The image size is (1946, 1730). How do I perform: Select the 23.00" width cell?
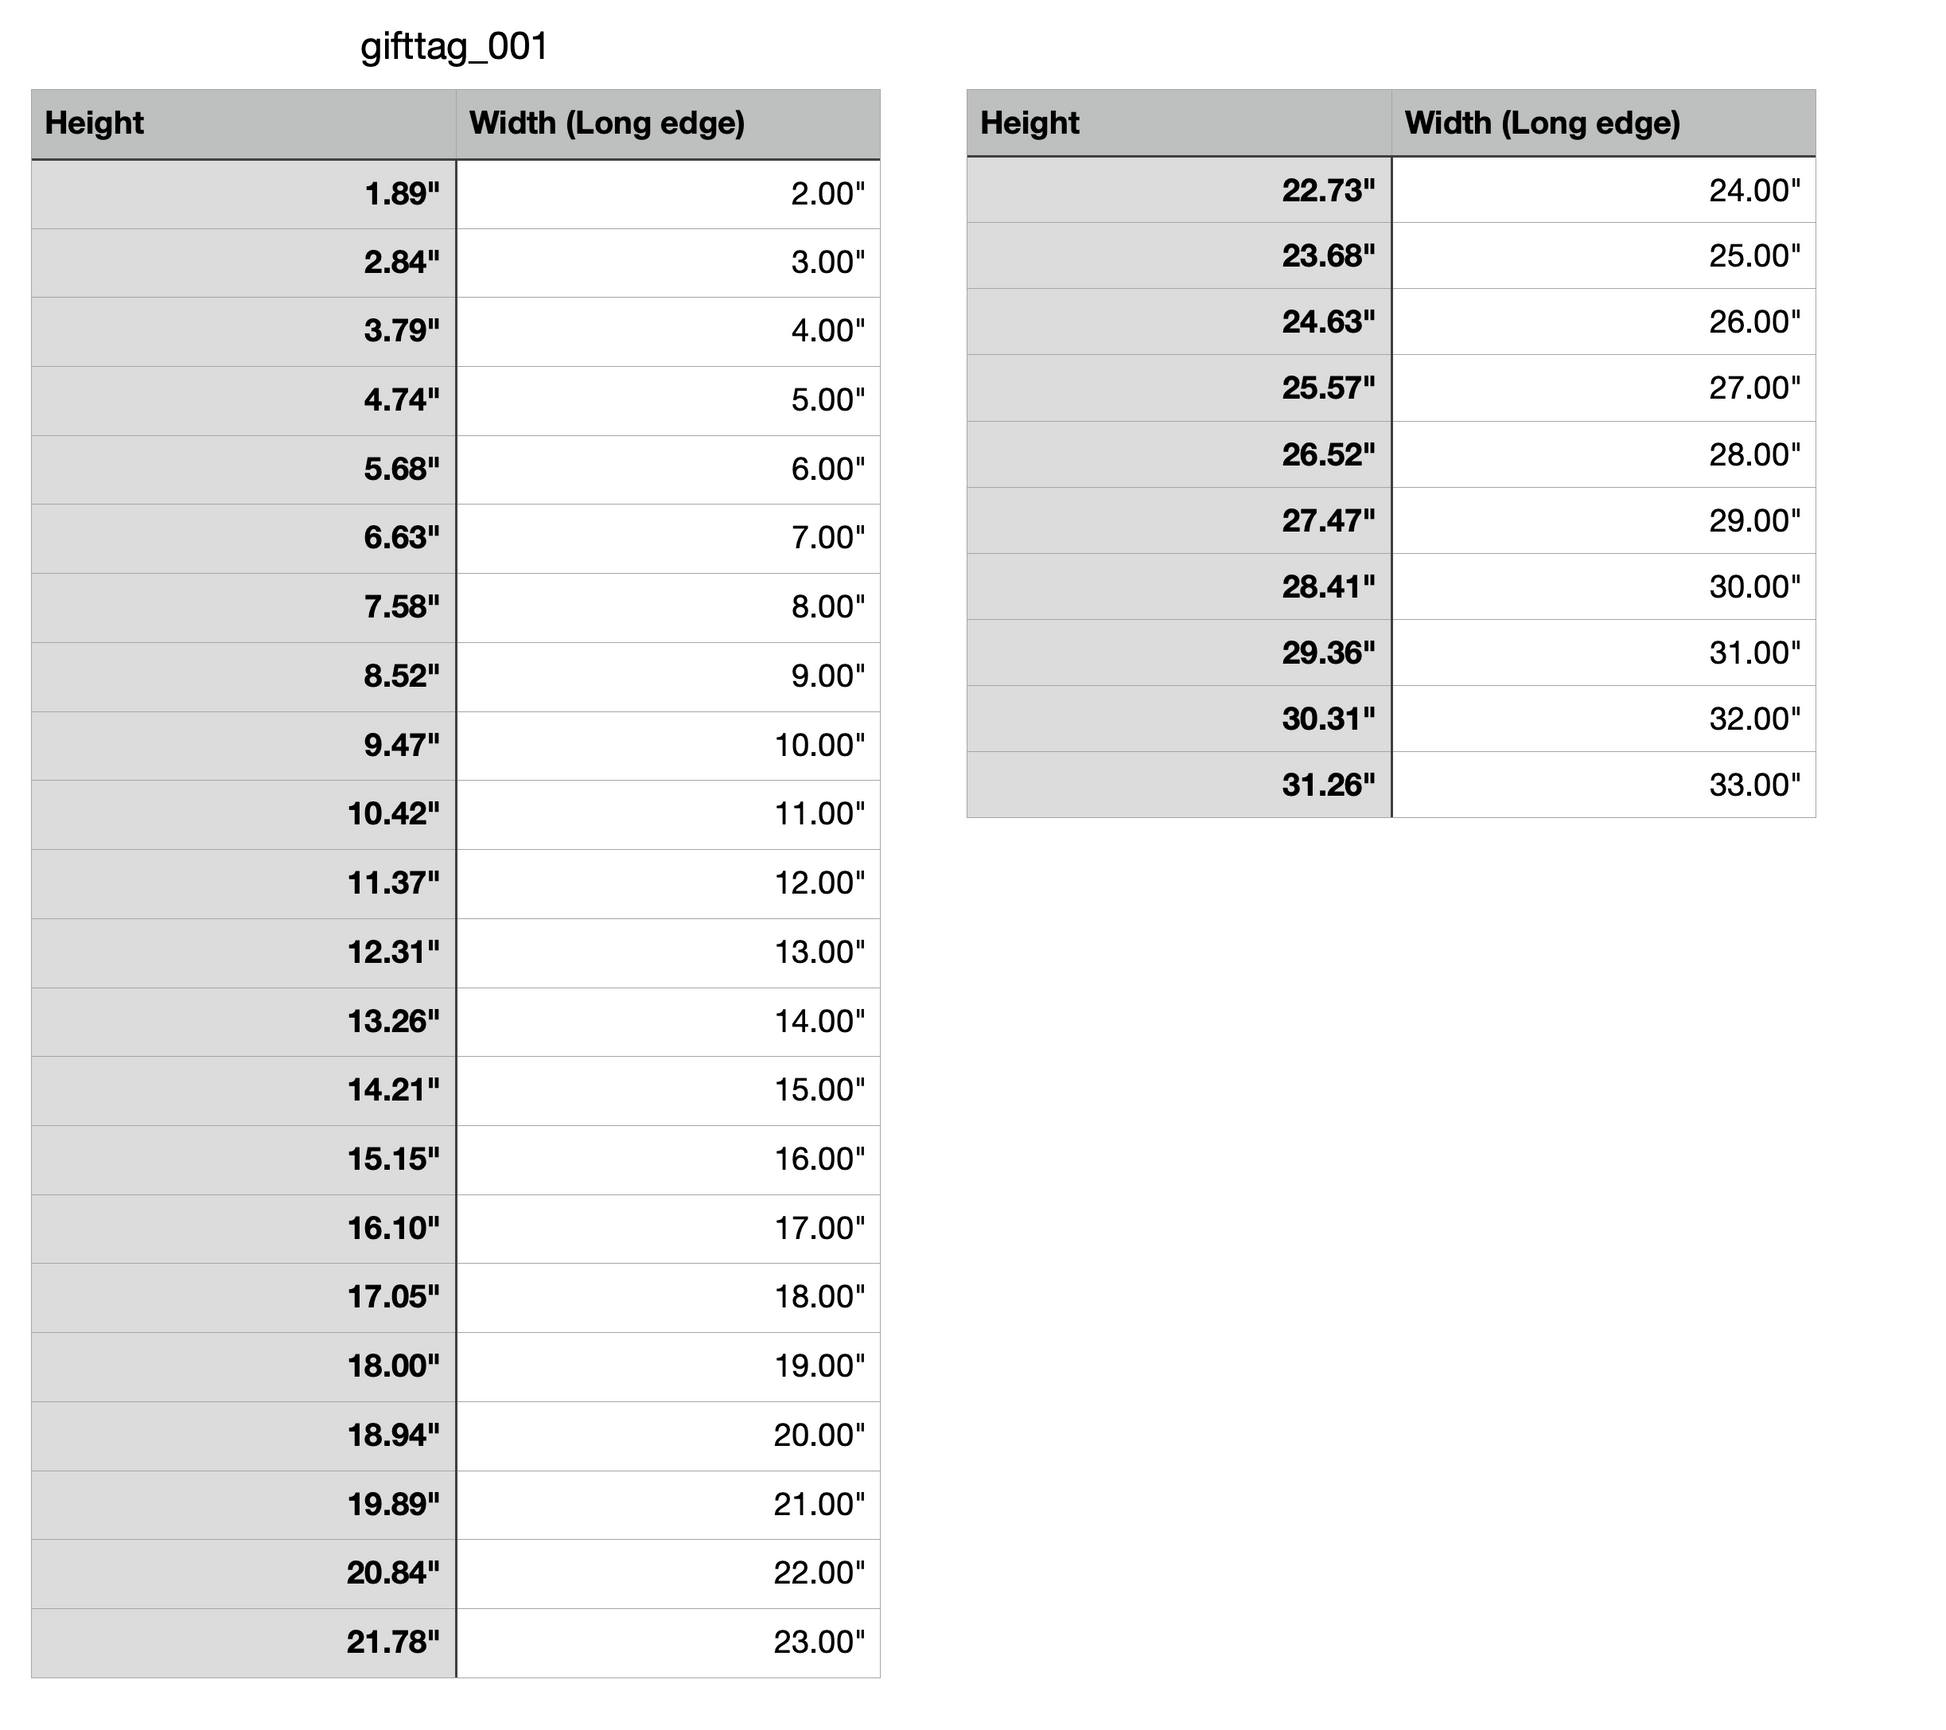[667, 1642]
